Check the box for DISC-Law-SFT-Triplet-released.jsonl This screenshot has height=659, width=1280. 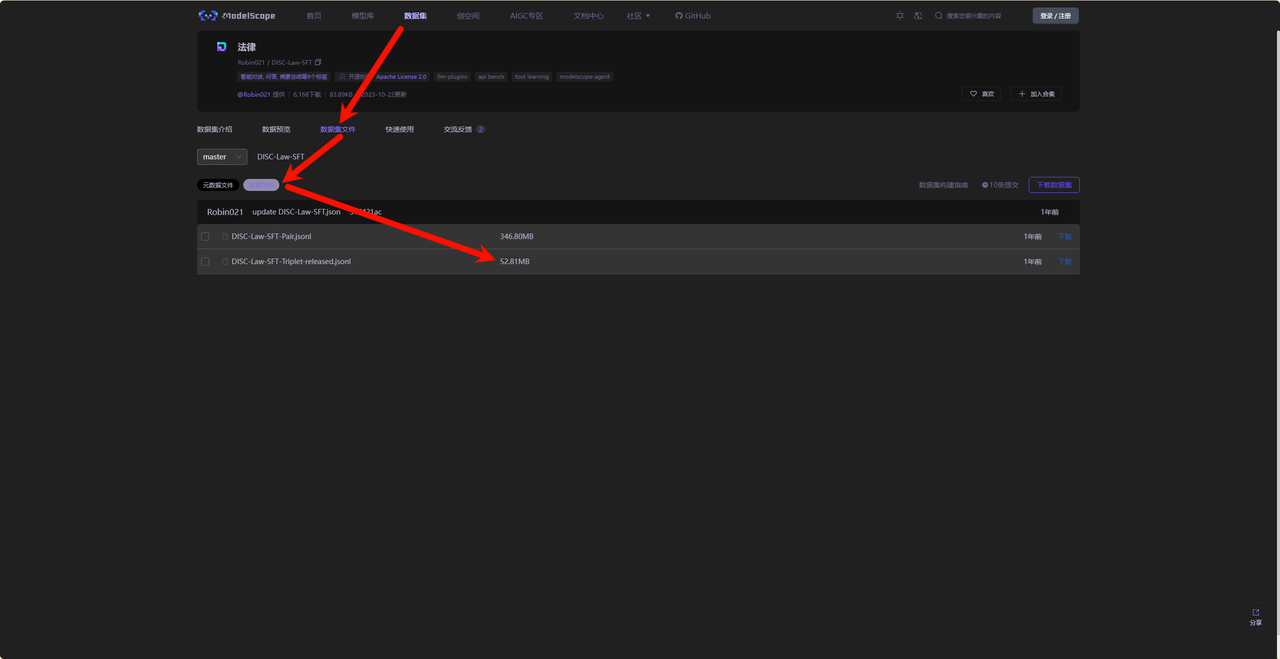[x=205, y=262]
